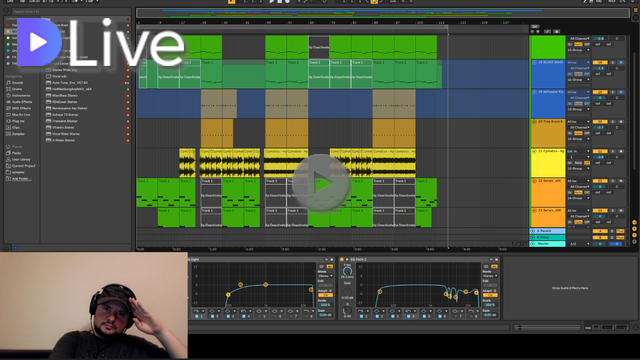Select Renaissance Axx Stereo plug-in
The image size is (640, 360).
pyautogui.click(x=70, y=108)
